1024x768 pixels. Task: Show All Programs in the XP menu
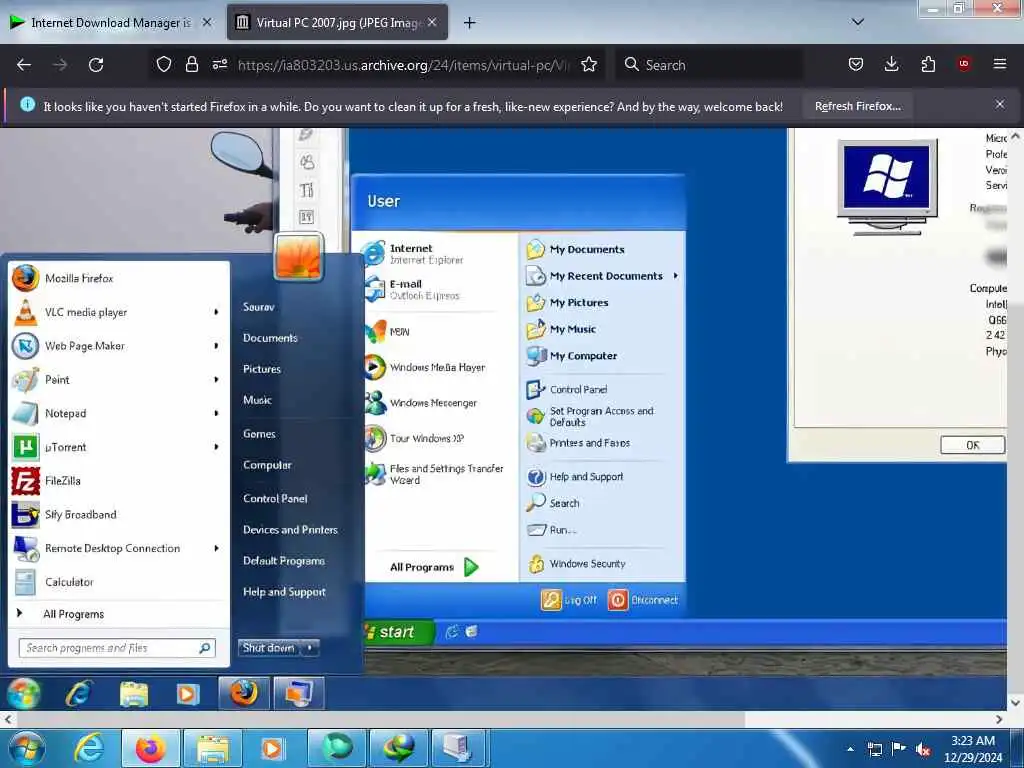click(x=434, y=567)
